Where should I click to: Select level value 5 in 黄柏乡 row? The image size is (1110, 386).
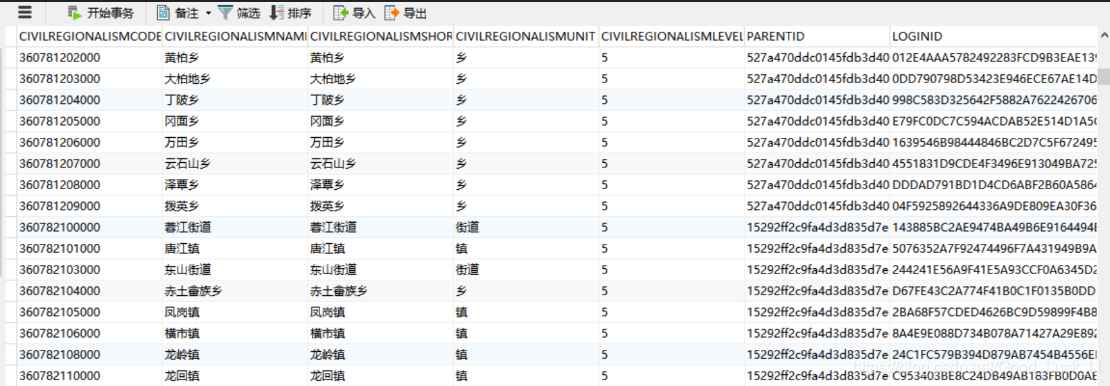pyautogui.click(x=672, y=57)
